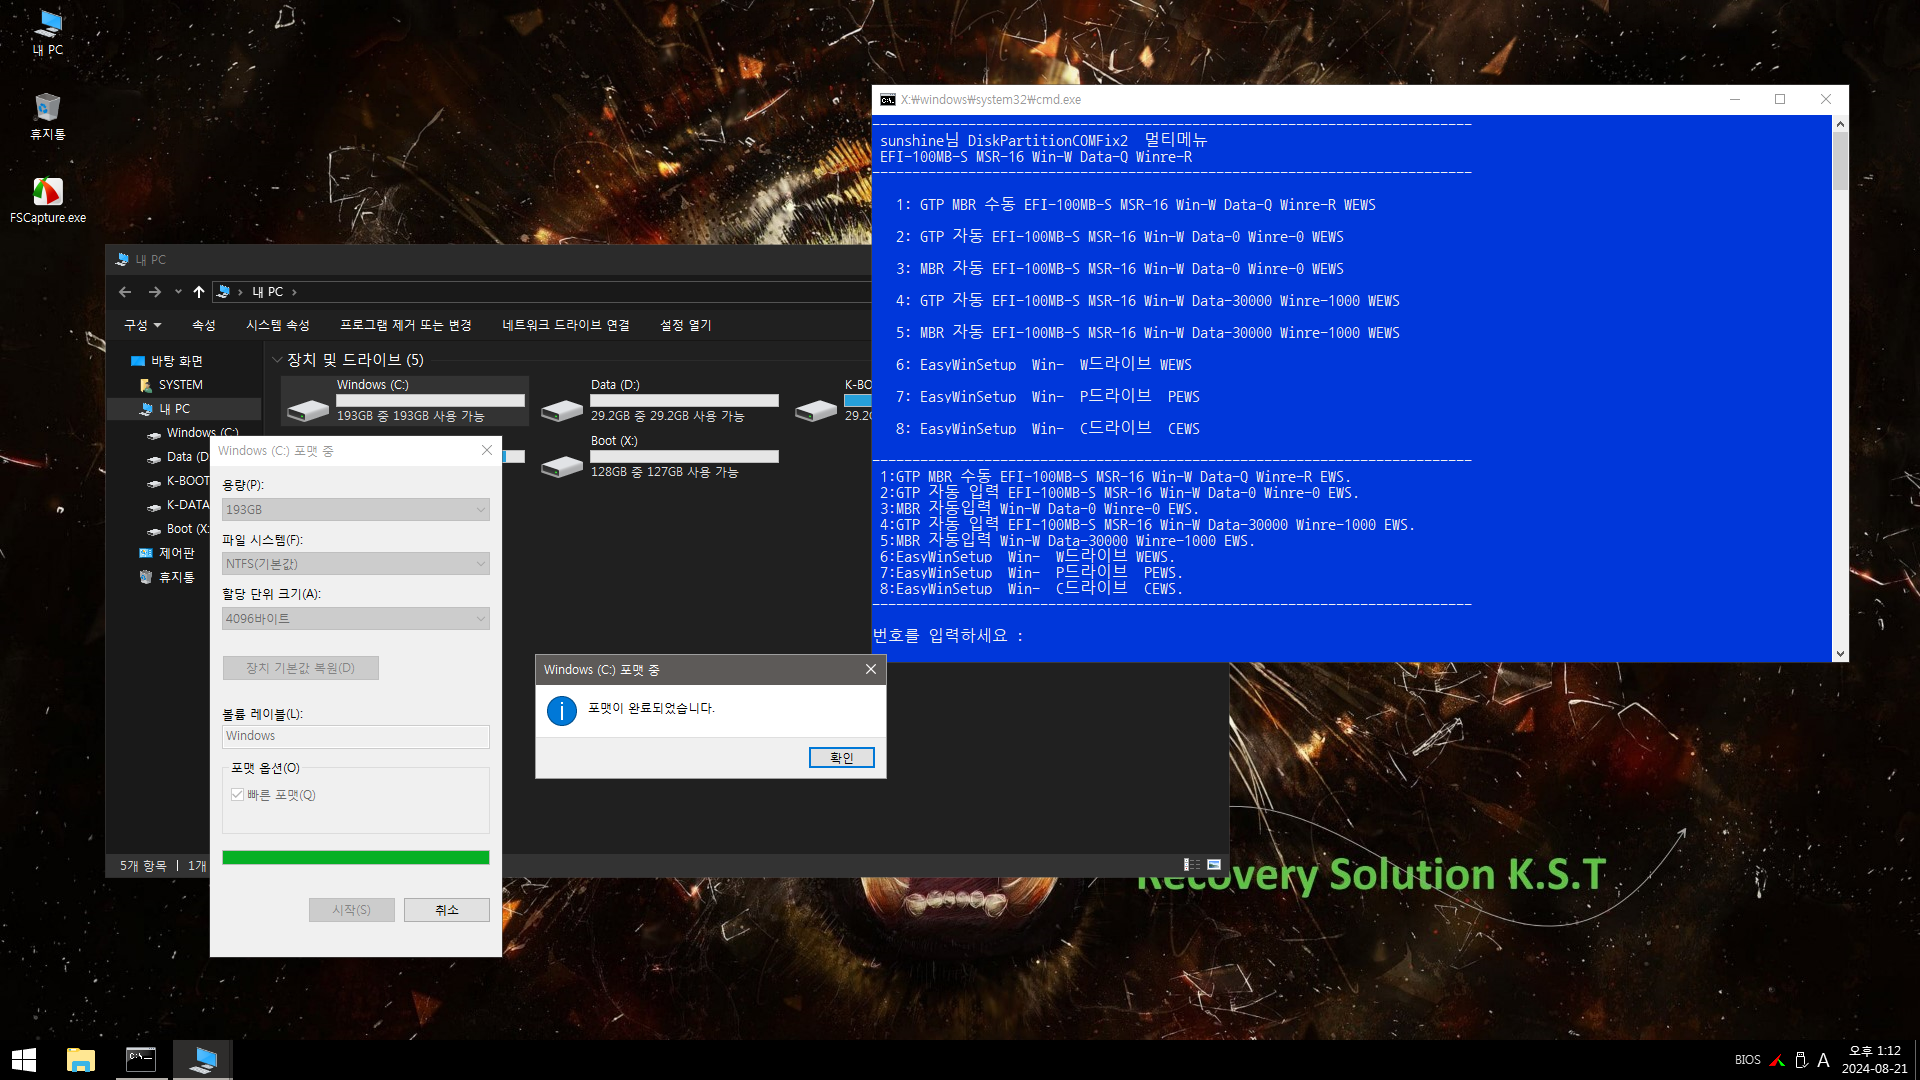
Task: Click the 번호를 입력하세요 prompt line
Action: (948, 636)
